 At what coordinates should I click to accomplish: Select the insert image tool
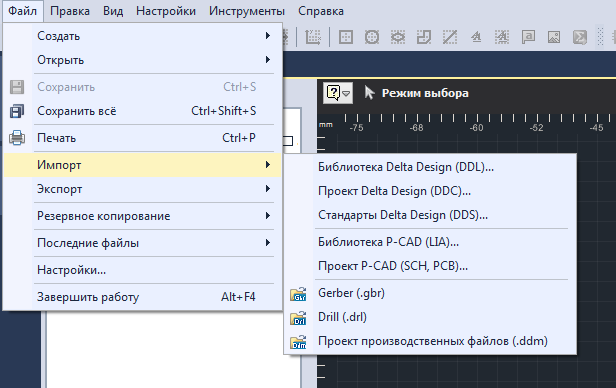pos(554,37)
